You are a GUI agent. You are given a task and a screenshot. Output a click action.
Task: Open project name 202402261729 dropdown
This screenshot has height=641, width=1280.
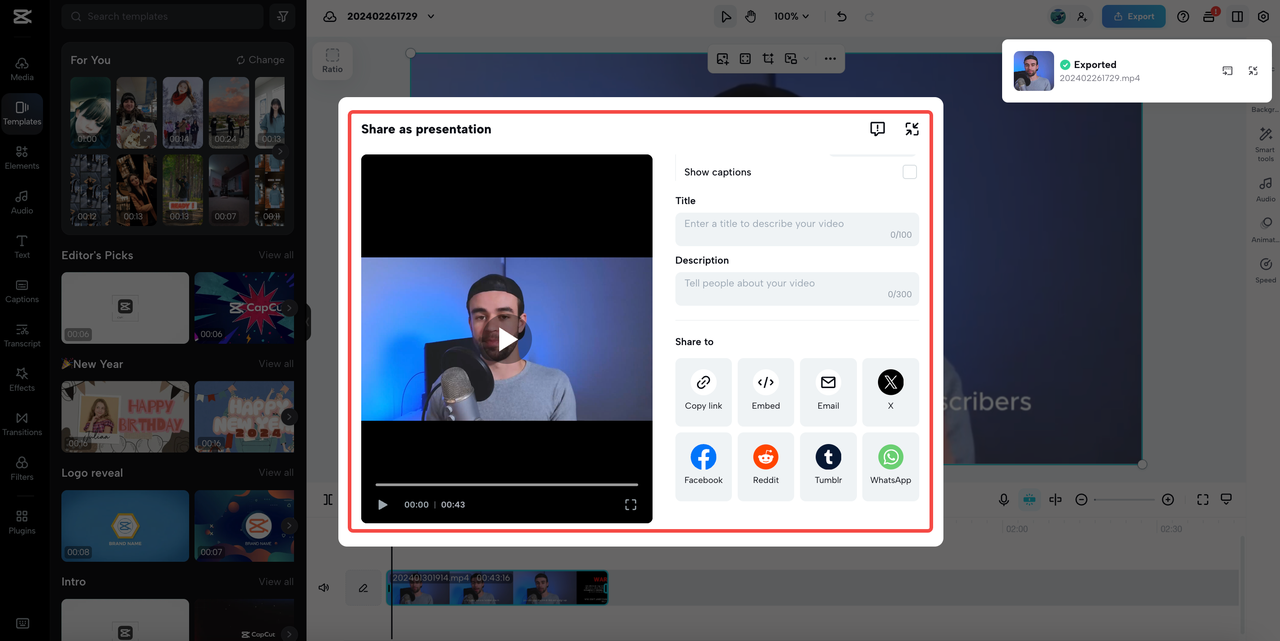(391, 16)
